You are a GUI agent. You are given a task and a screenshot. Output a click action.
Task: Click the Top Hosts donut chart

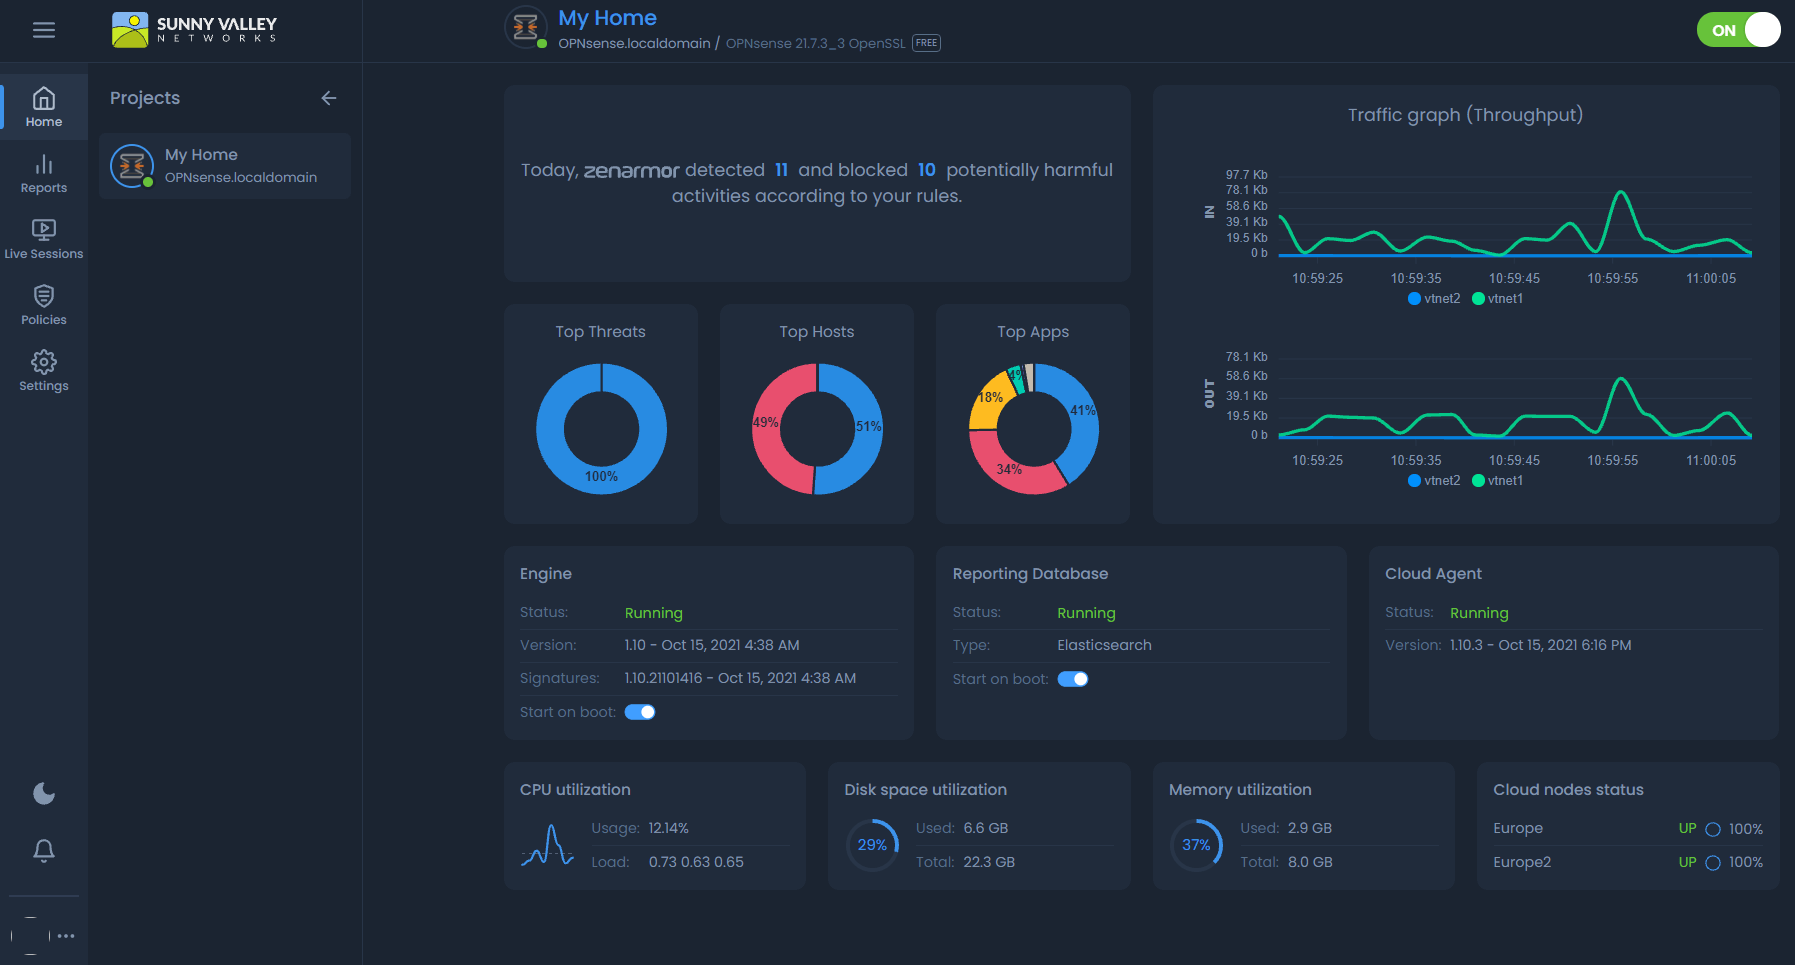pyautogui.click(x=817, y=428)
